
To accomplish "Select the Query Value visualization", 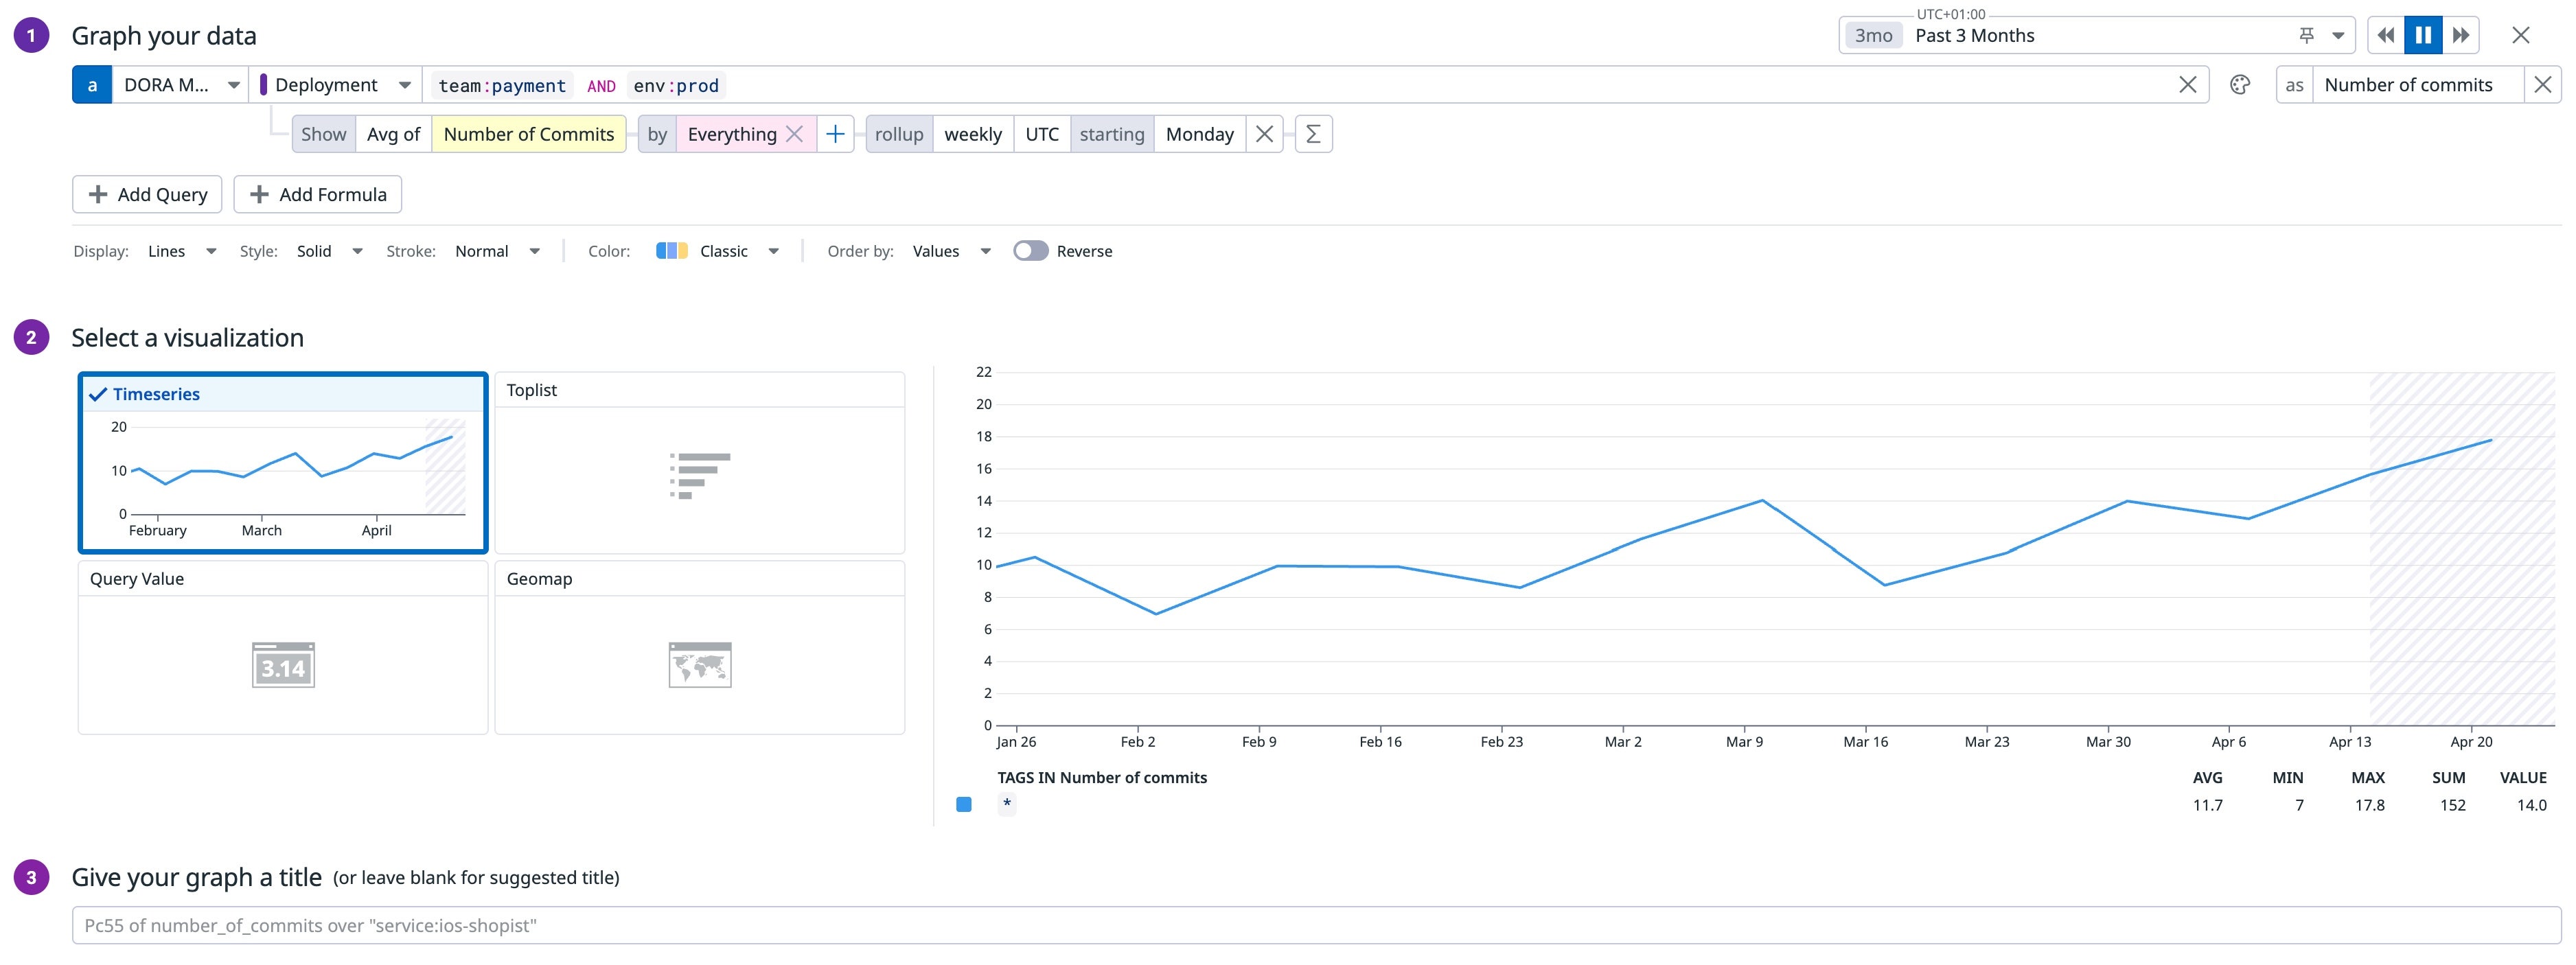I will click(x=282, y=650).
